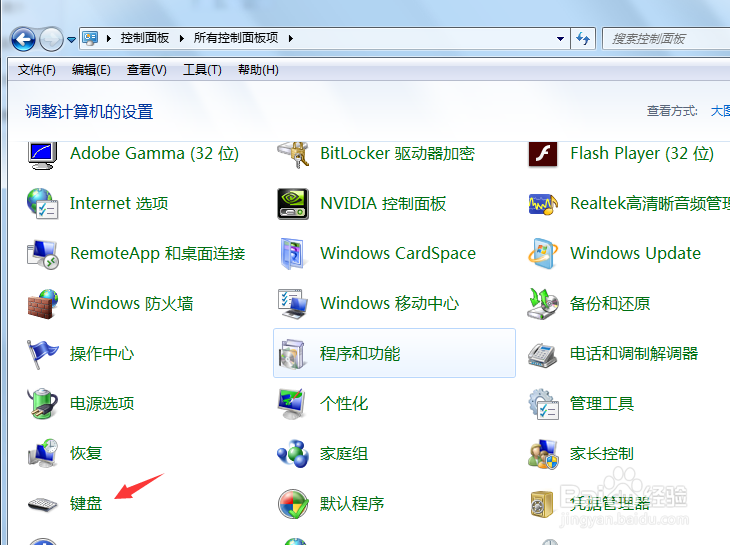
Task: Open the 工具(T) menu
Action: point(202,70)
